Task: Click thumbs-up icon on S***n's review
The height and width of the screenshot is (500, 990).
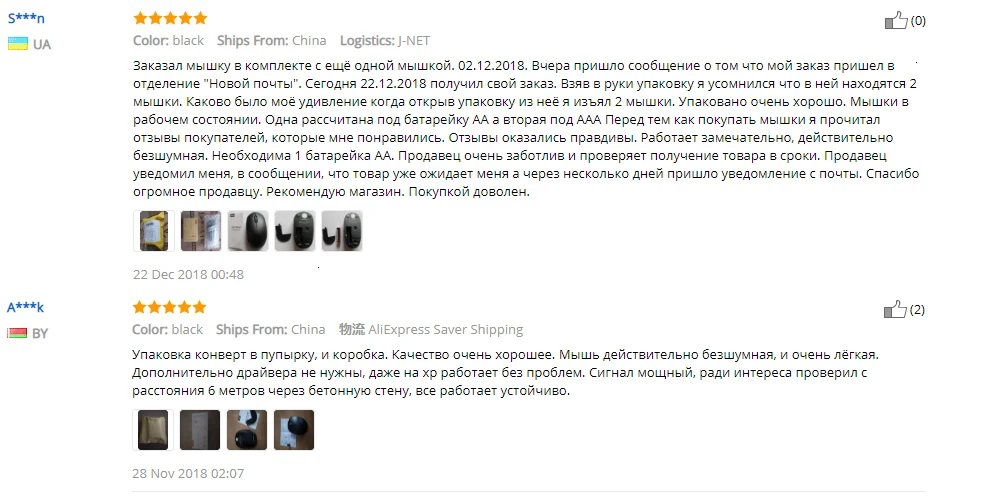Action: tap(896, 21)
